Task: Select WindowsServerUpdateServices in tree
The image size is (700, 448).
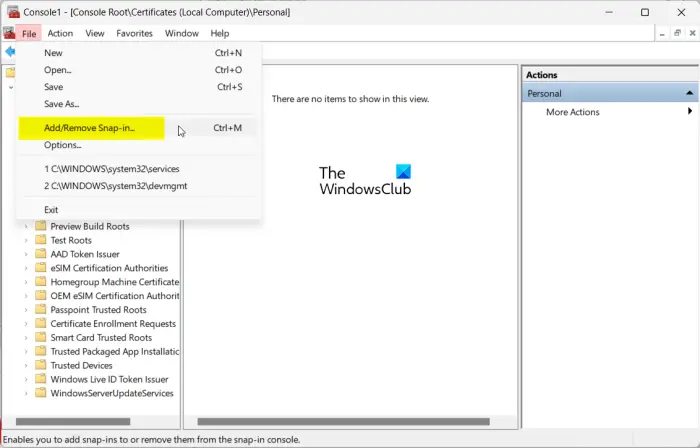Action: (112, 393)
